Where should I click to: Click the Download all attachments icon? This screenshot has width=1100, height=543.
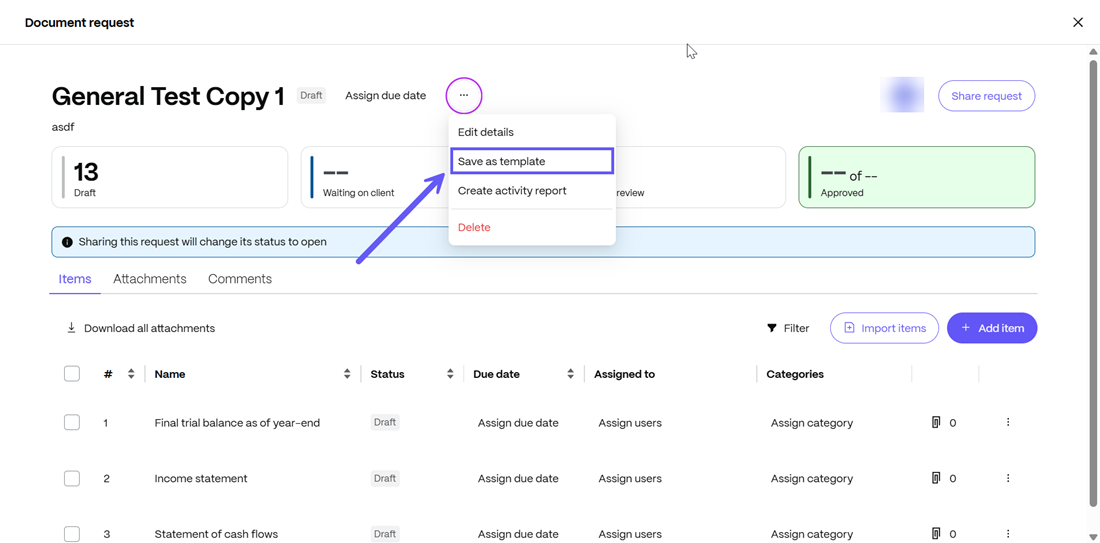[71, 328]
